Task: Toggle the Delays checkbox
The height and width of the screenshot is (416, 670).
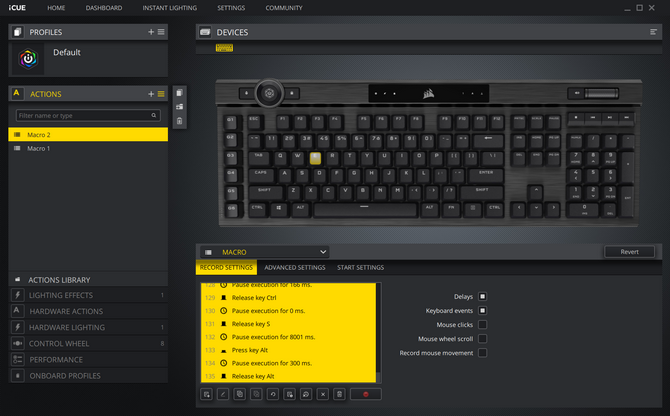Action: 482,296
